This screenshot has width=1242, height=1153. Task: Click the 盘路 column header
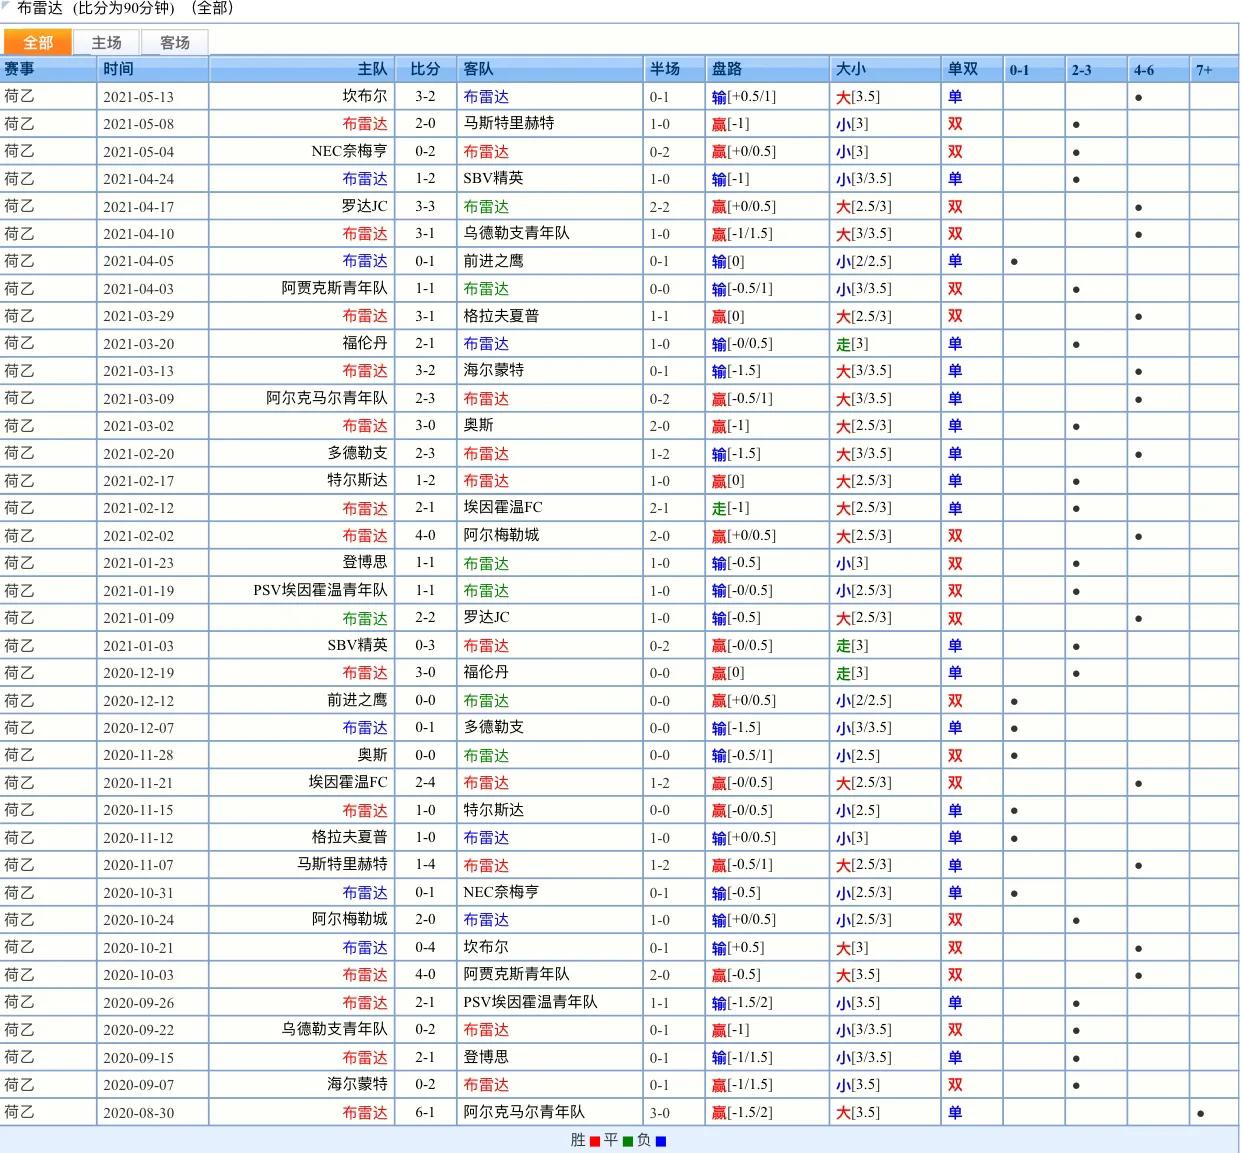[x=727, y=69]
